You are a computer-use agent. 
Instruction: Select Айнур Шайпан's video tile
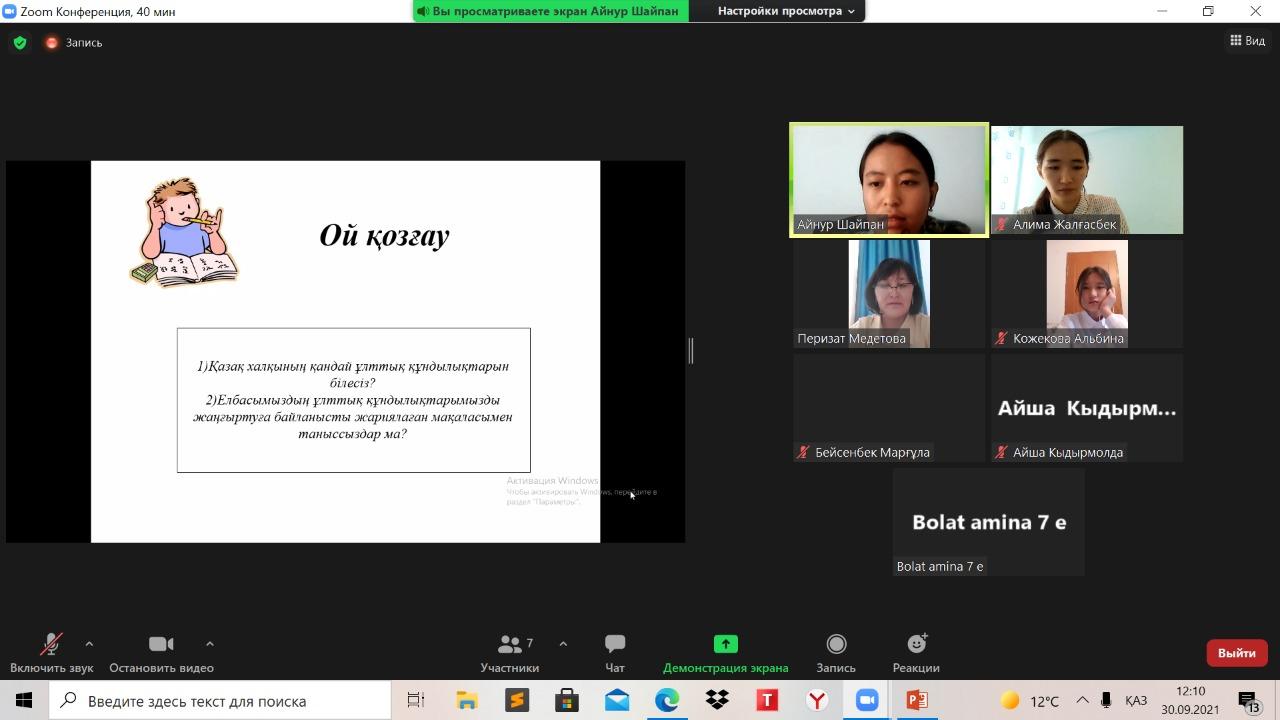click(x=889, y=180)
